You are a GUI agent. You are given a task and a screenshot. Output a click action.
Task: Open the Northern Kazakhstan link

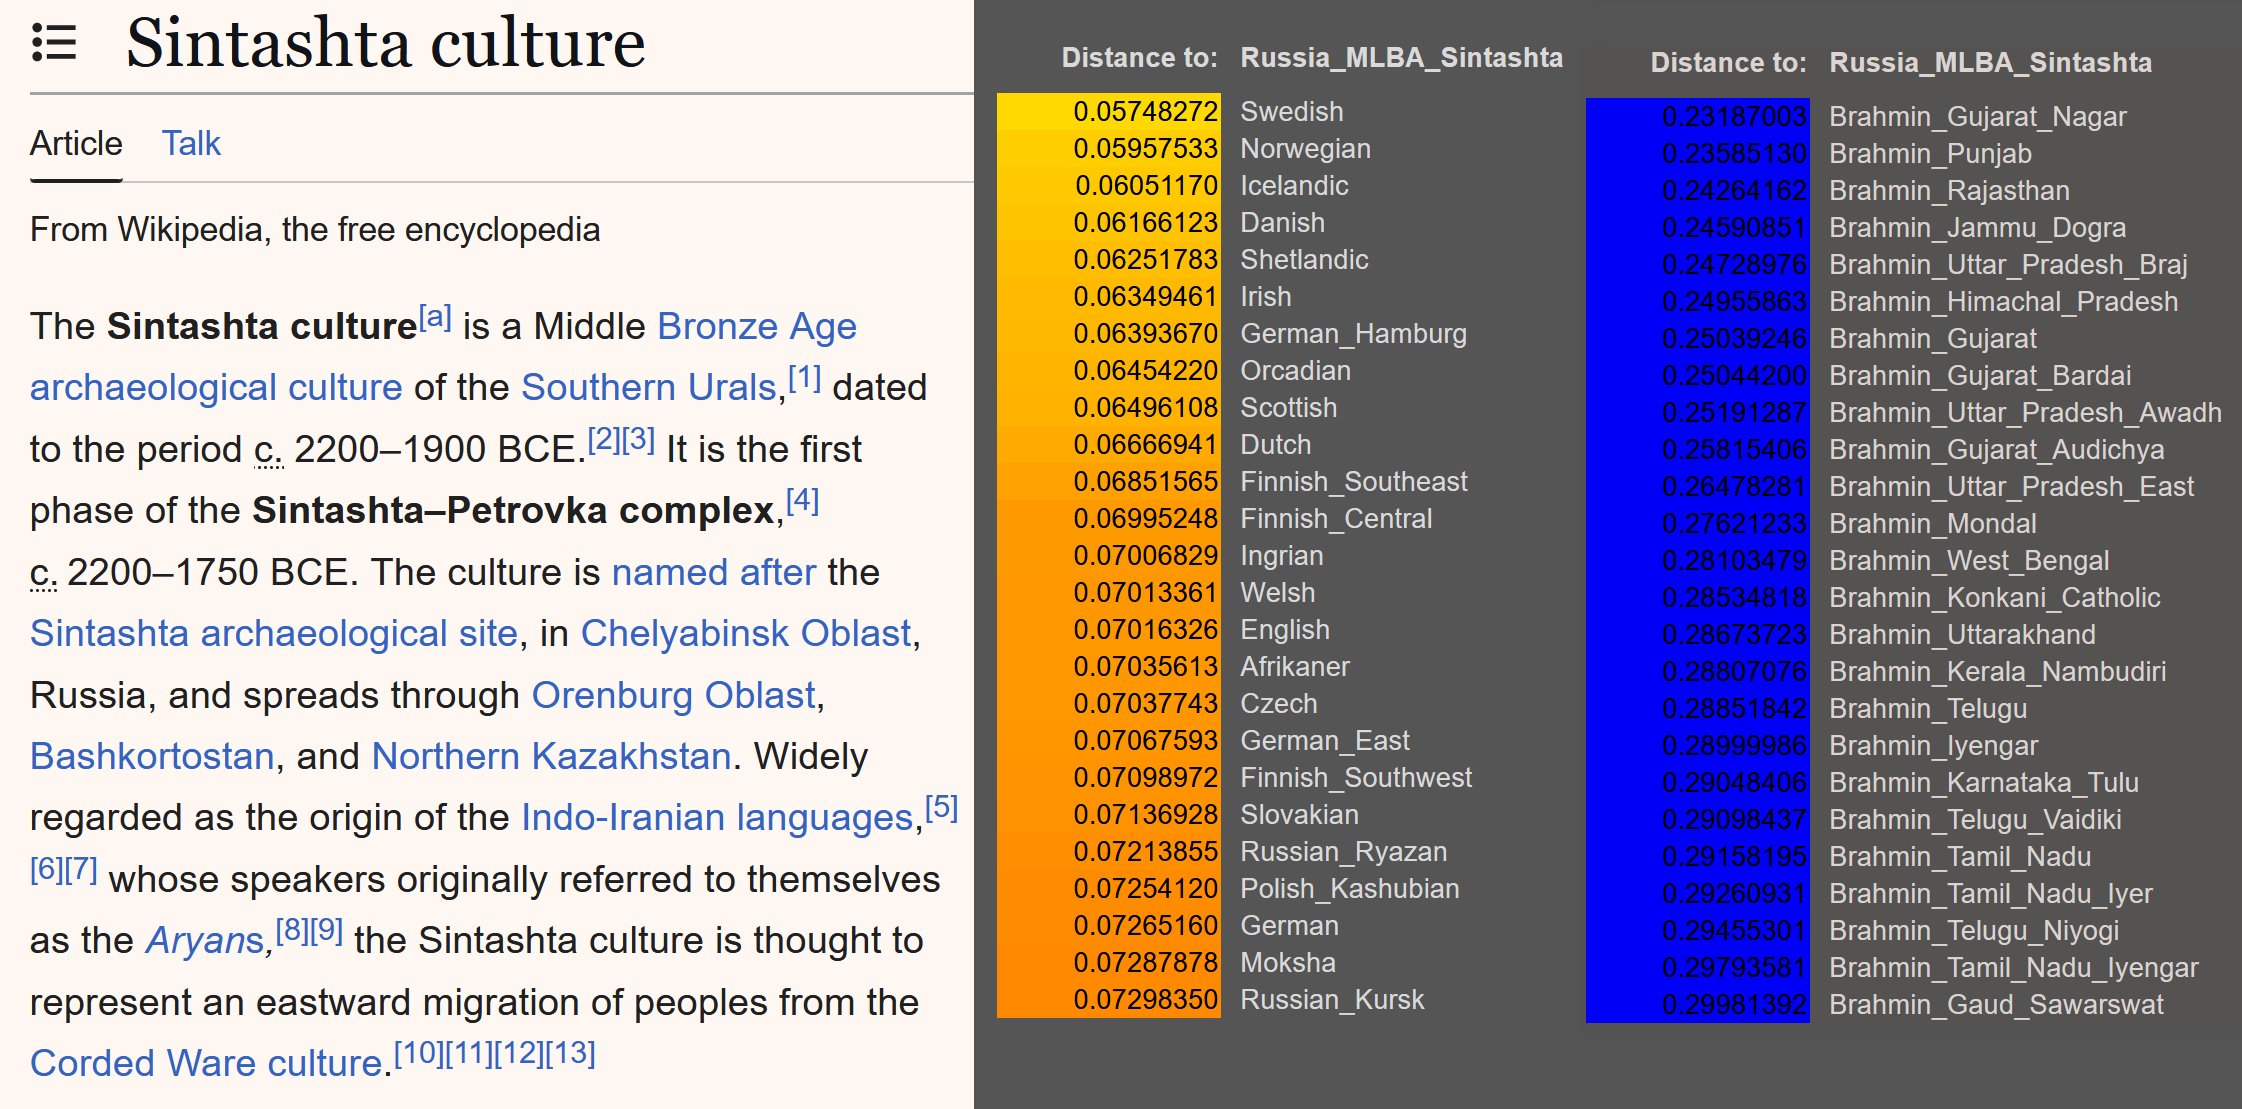[552, 757]
